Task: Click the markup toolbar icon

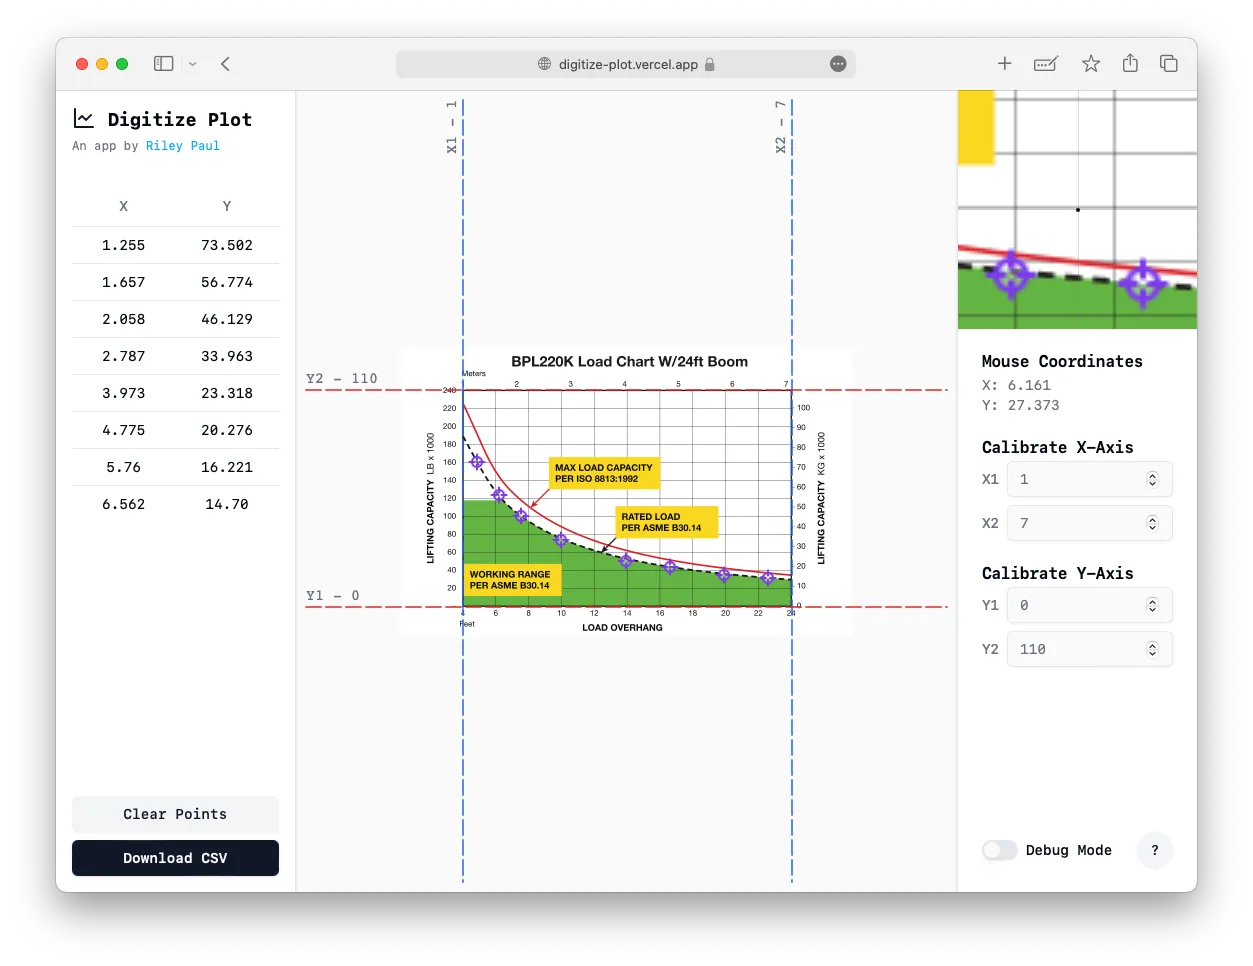Action: tap(1046, 64)
